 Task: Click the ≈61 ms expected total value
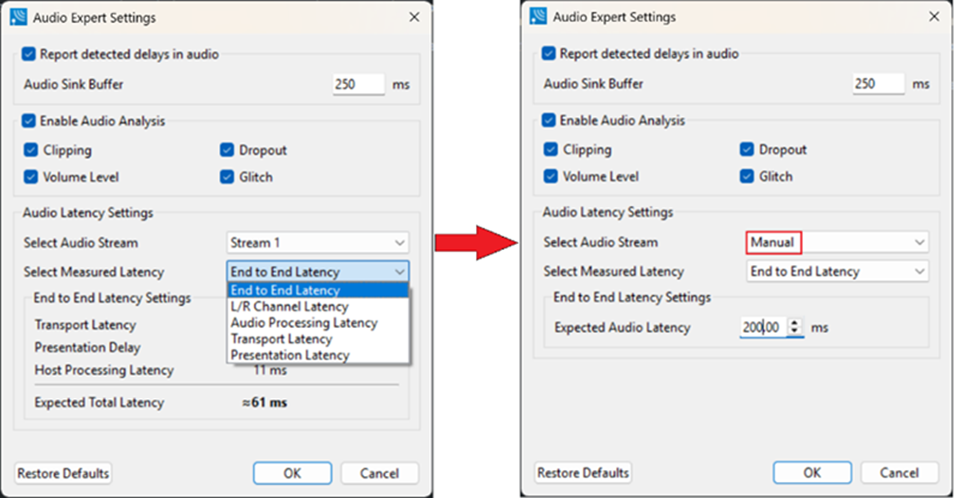coord(264,402)
